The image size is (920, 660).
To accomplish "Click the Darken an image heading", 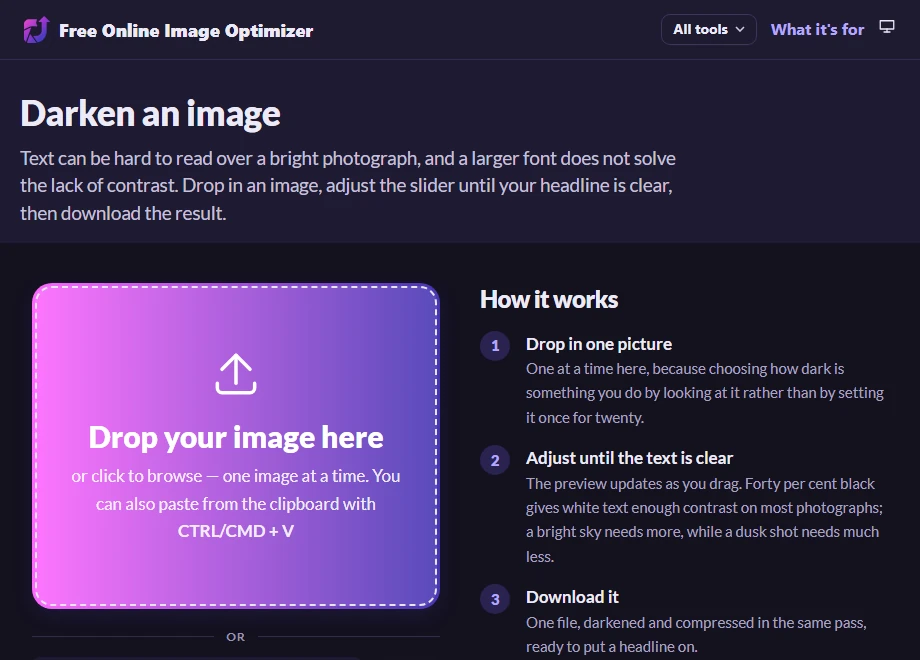I will [x=150, y=113].
